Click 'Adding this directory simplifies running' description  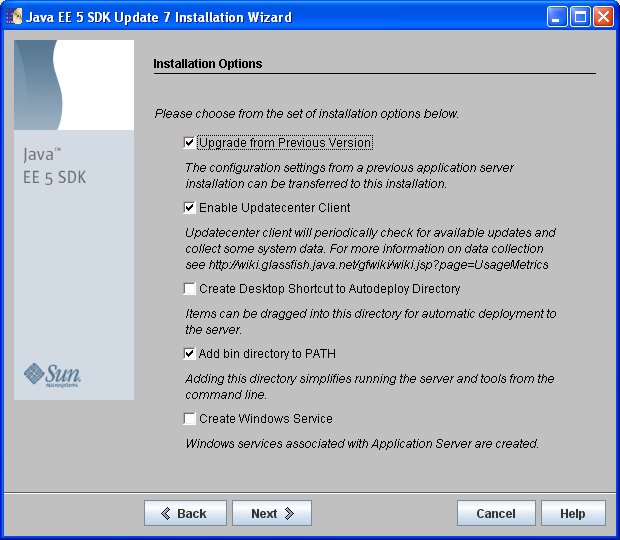[370, 387]
